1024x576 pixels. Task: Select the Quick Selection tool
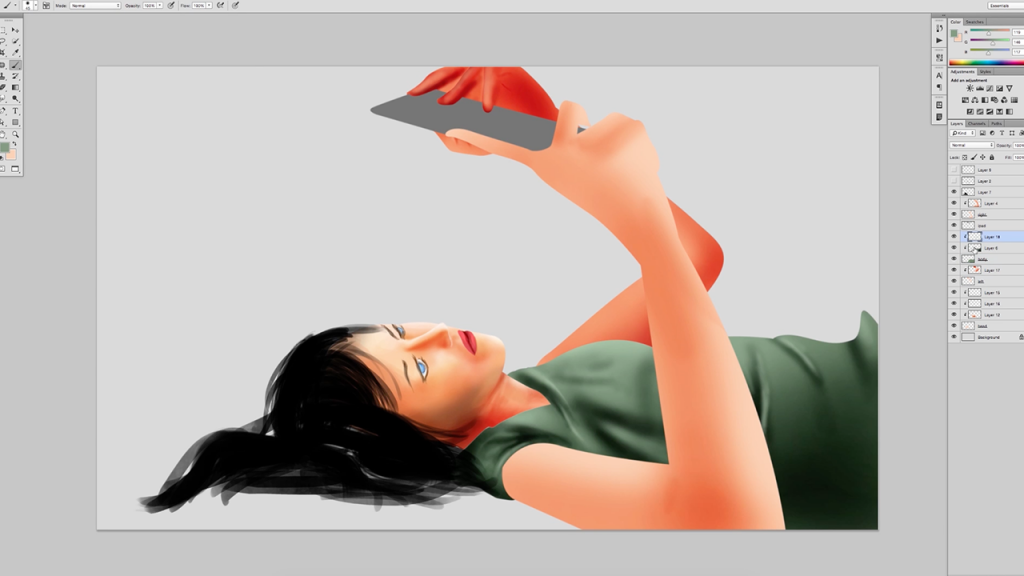[15, 41]
